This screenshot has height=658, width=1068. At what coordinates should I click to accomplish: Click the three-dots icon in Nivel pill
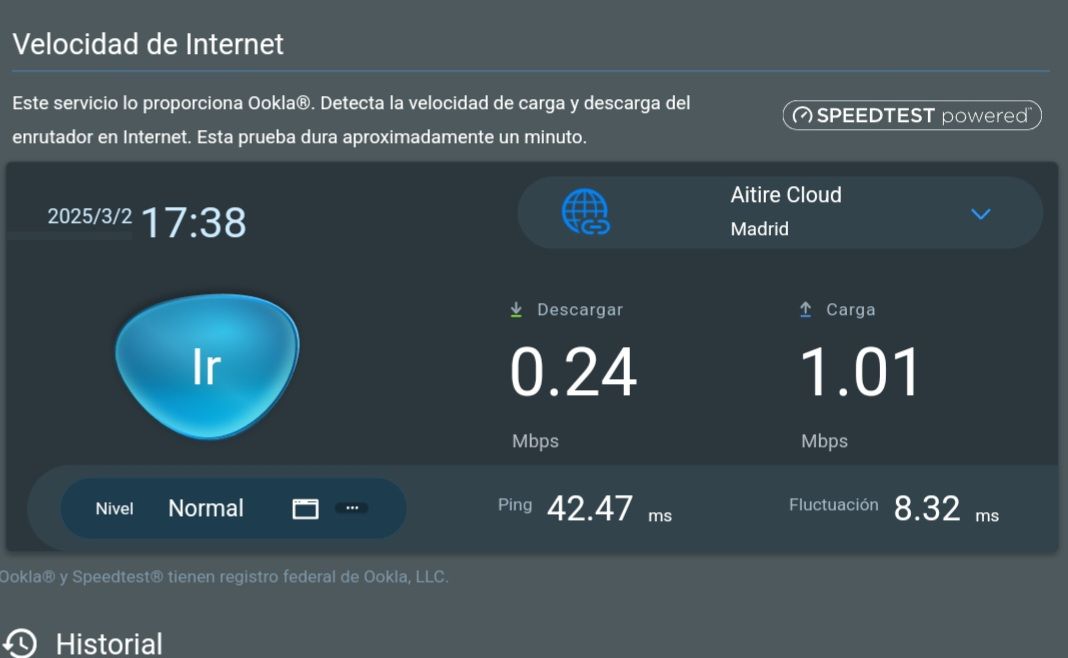coord(351,508)
